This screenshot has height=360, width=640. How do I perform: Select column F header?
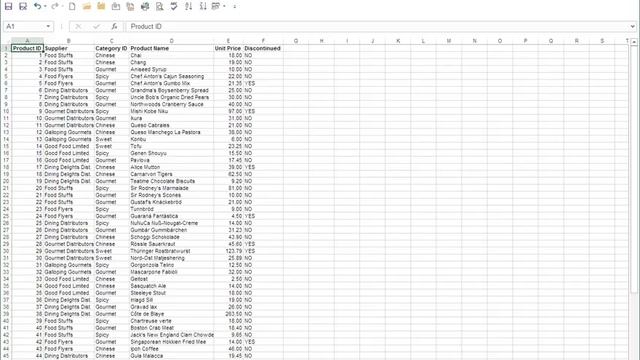click(x=263, y=41)
